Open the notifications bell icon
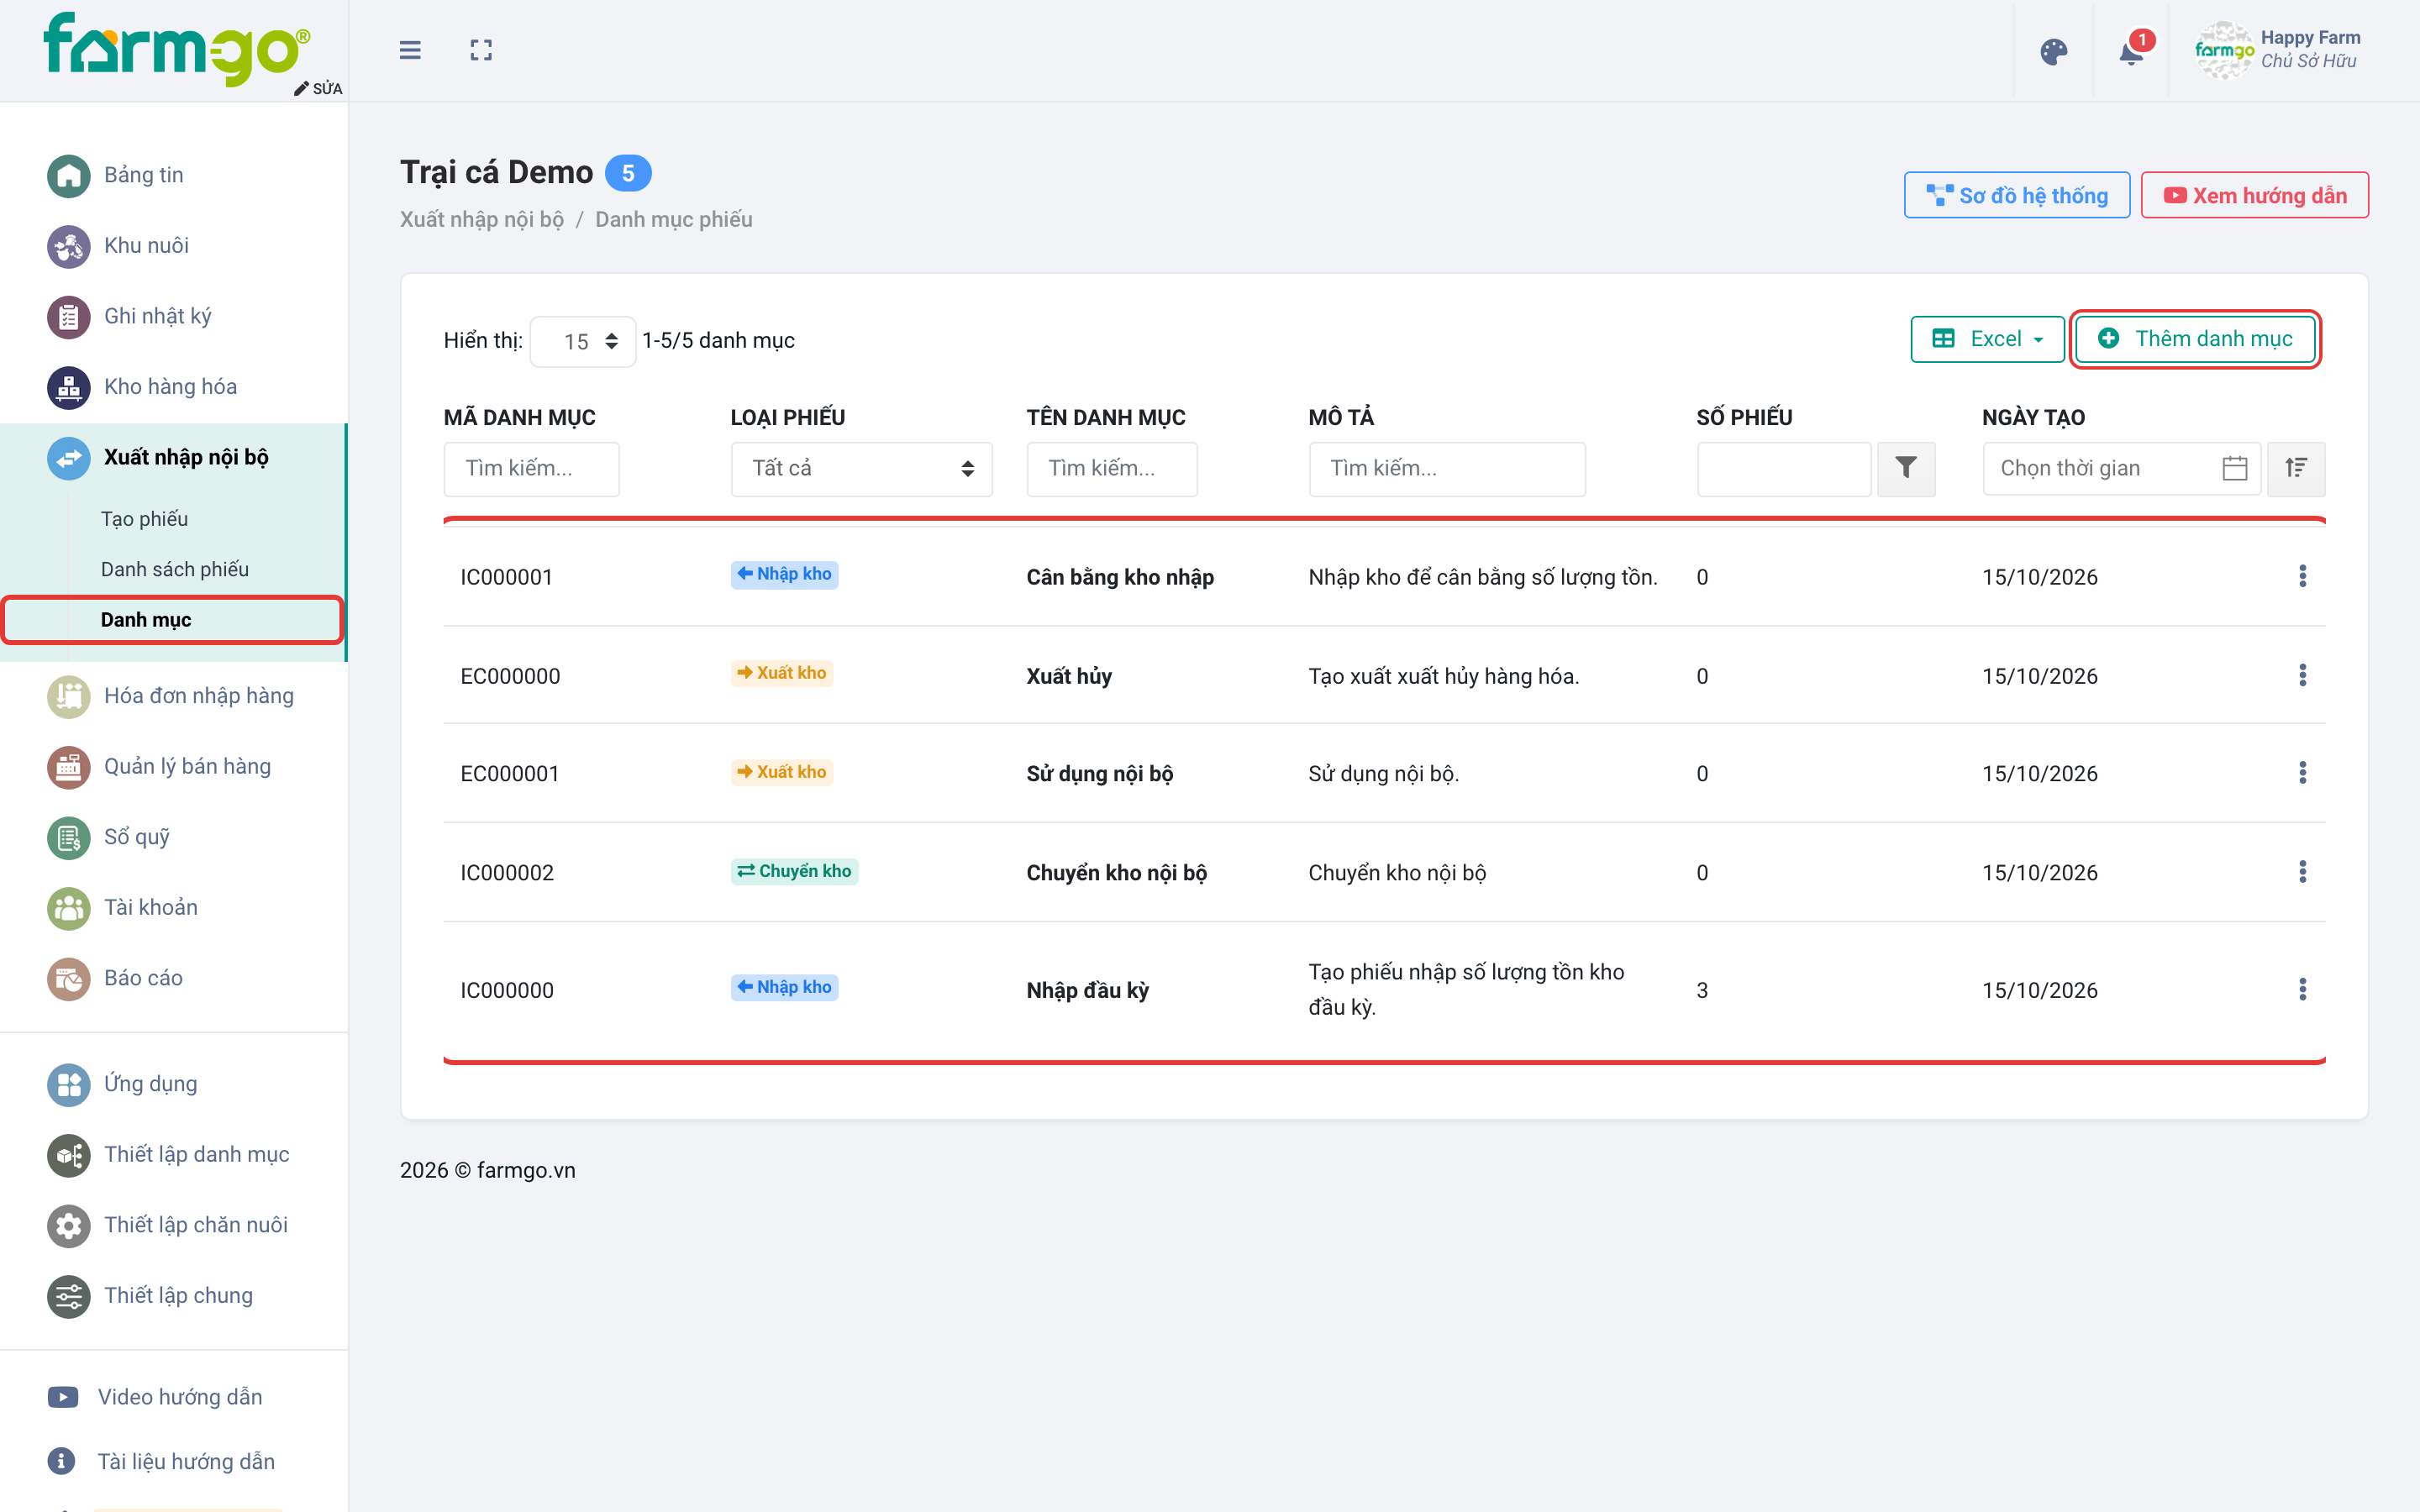2420x1512 pixels. click(x=2131, y=52)
